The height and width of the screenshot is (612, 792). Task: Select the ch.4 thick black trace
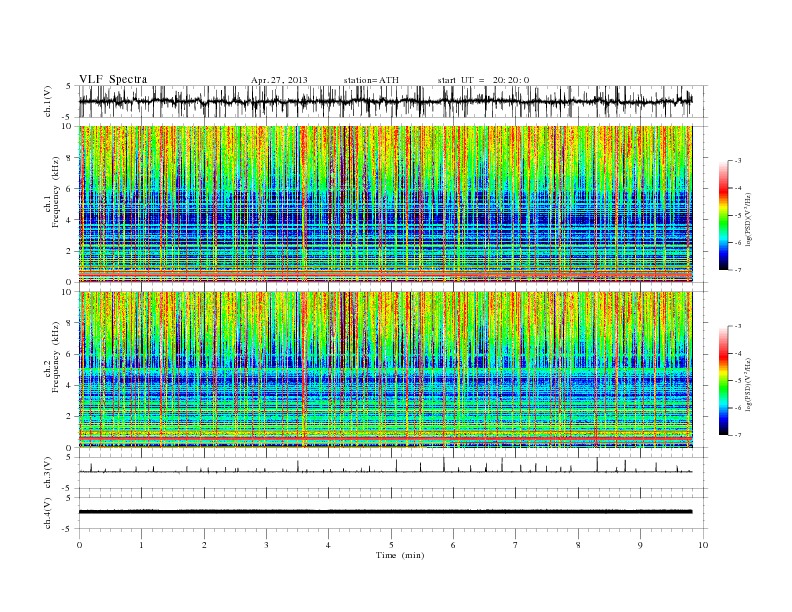tap(385, 512)
